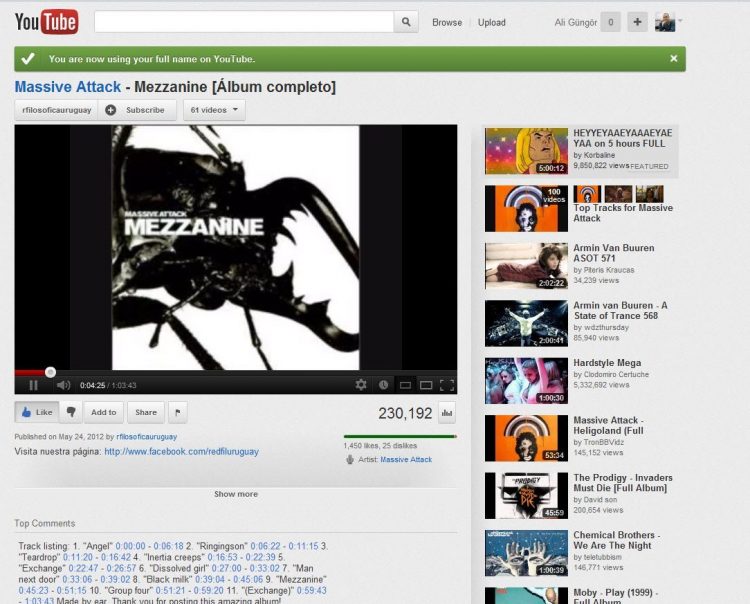Click the Ali Güngör account name

click(x=575, y=22)
